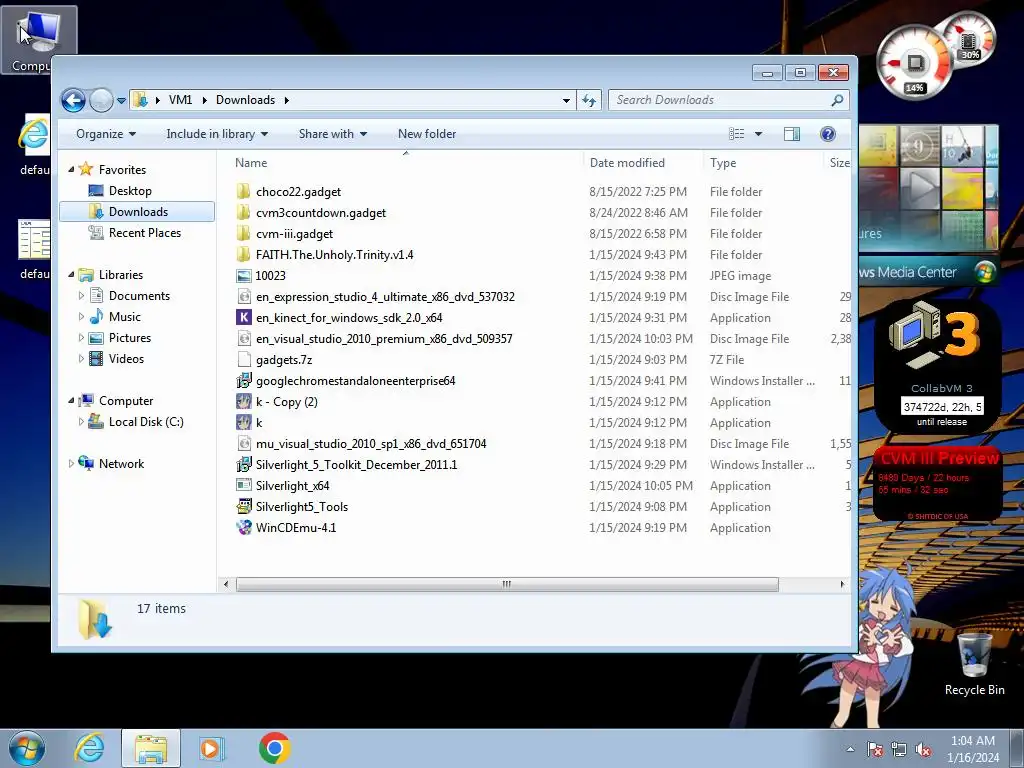Select the gadgets.7z file icon
Image resolution: width=1024 pixels, height=768 pixels.
[244, 359]
